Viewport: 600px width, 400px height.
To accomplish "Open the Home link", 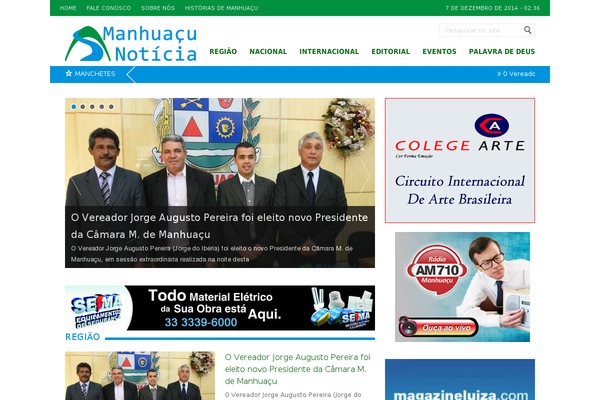I will (68, 8).
